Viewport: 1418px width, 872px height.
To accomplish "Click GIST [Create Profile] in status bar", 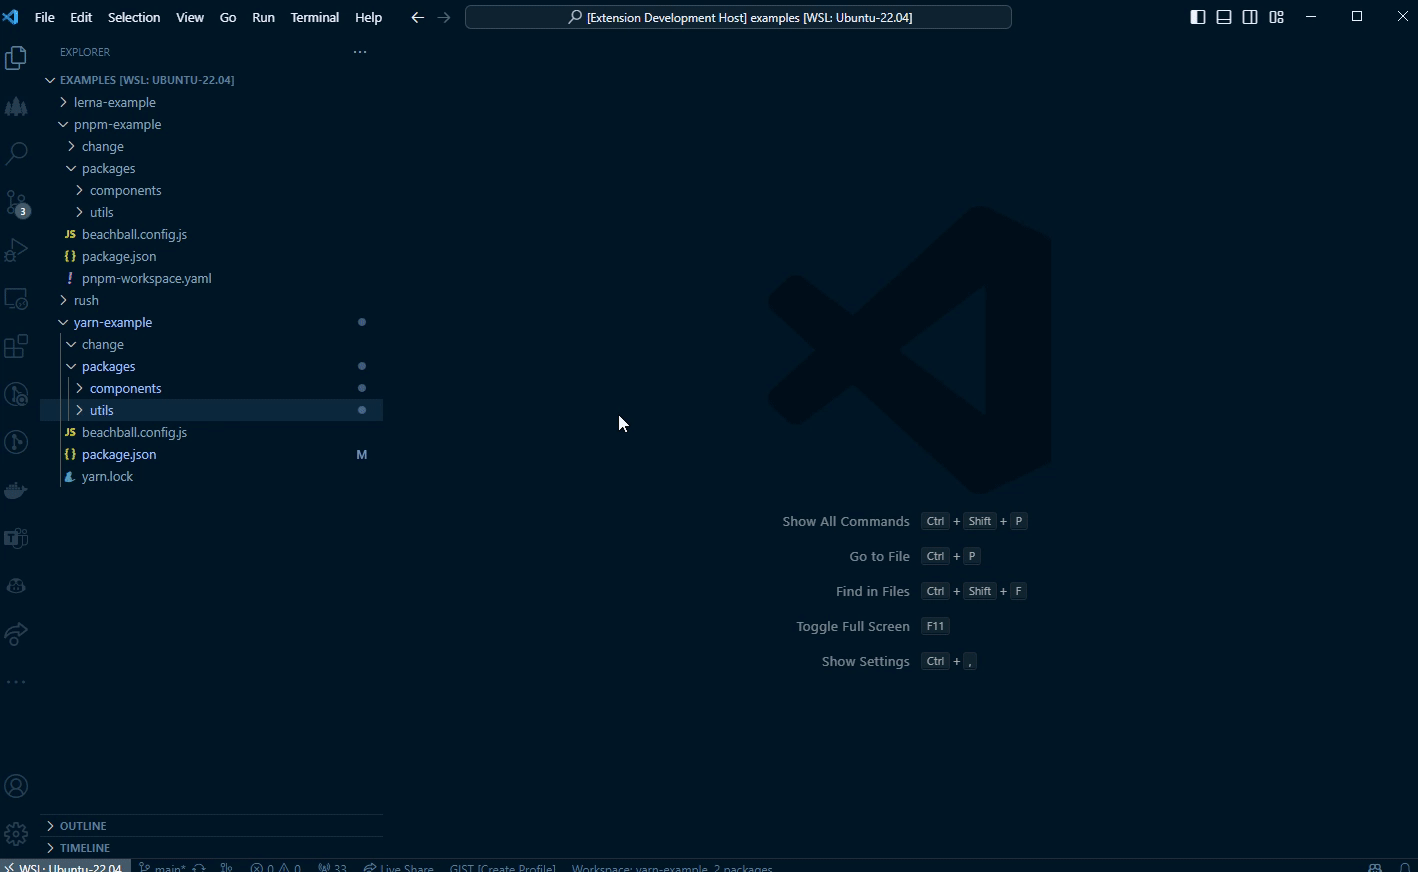I will tap(502, 867).
